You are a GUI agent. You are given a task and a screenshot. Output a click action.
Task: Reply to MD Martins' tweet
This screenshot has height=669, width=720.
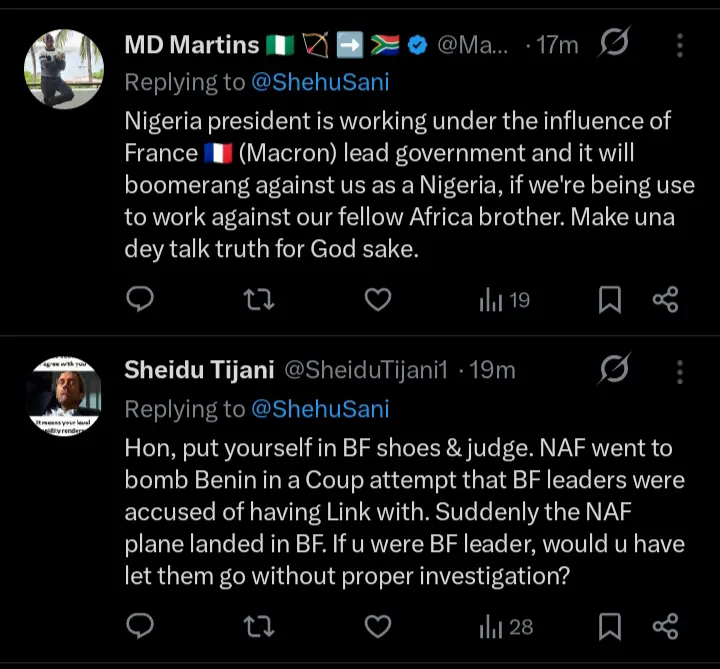141,299
